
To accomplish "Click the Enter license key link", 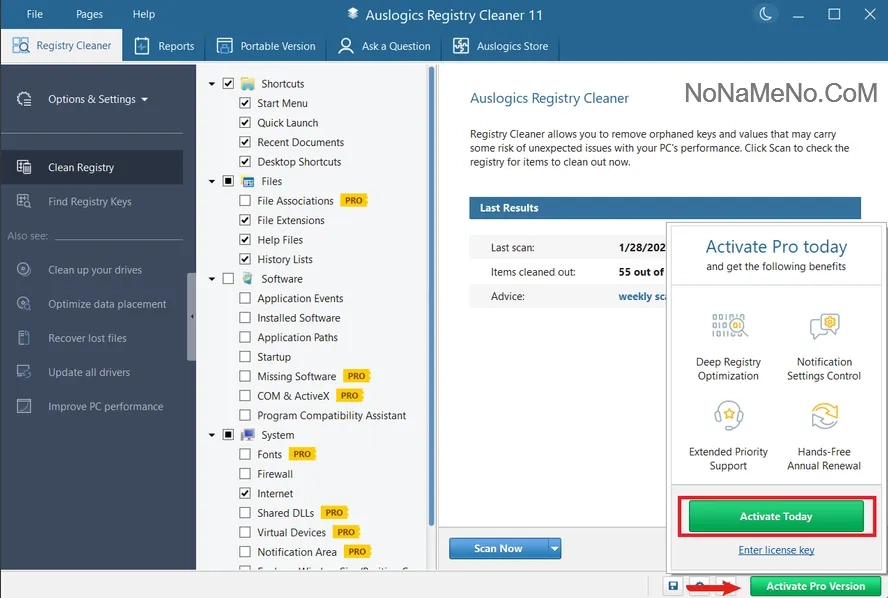I will click(776, 550).
